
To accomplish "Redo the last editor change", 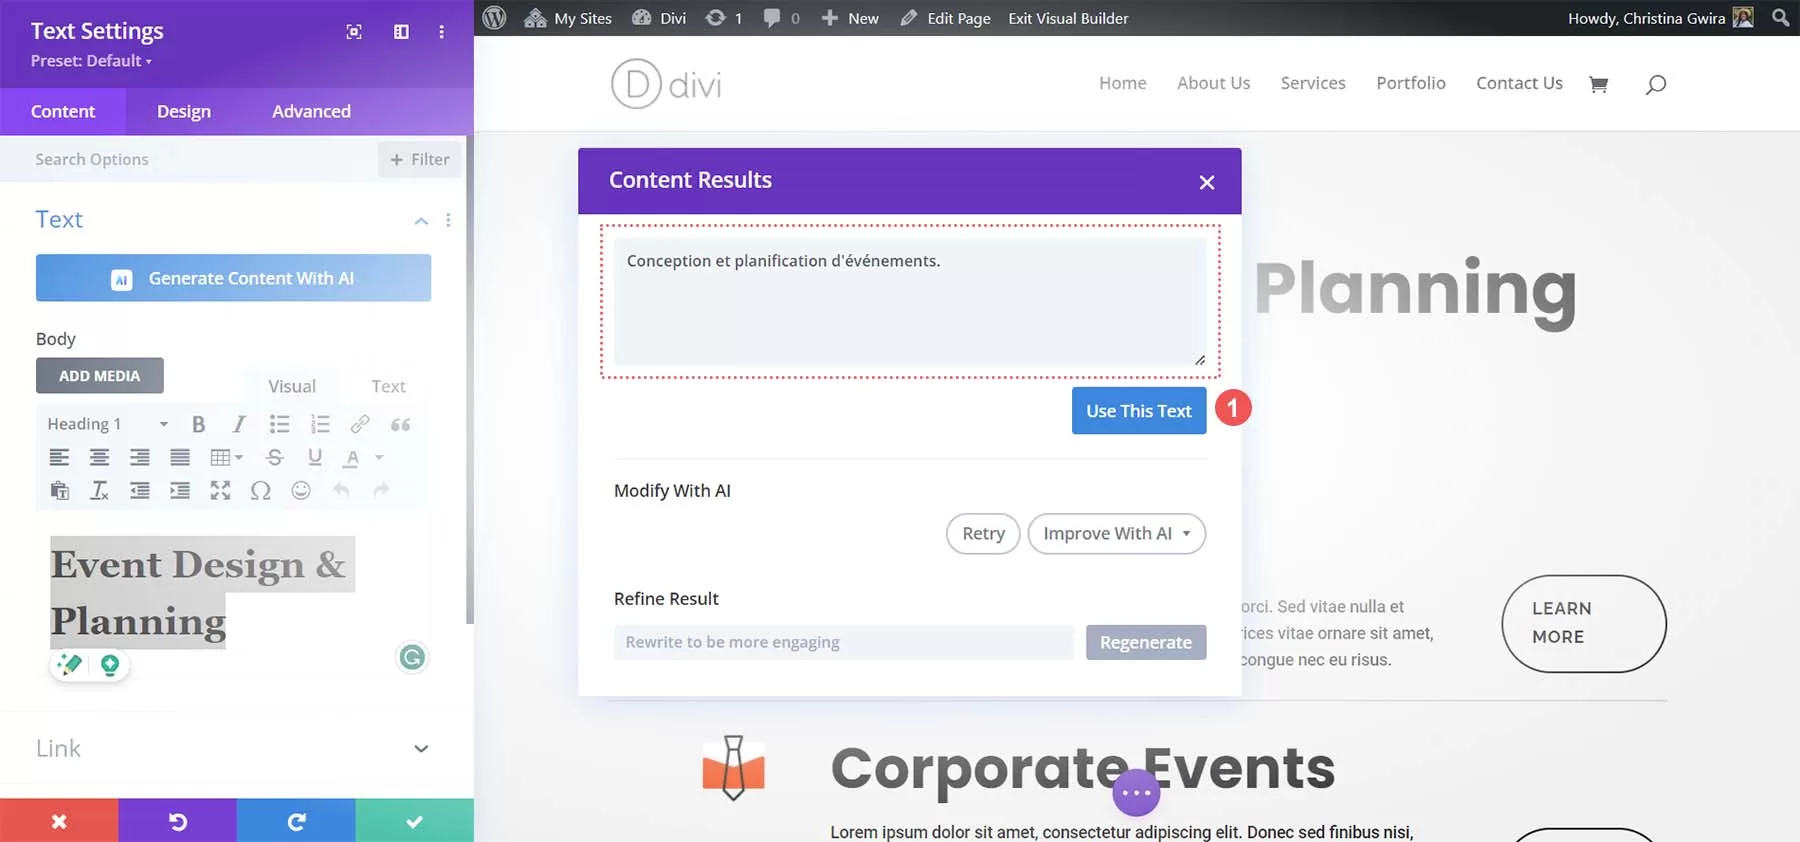I will click(x=381, y=490).
